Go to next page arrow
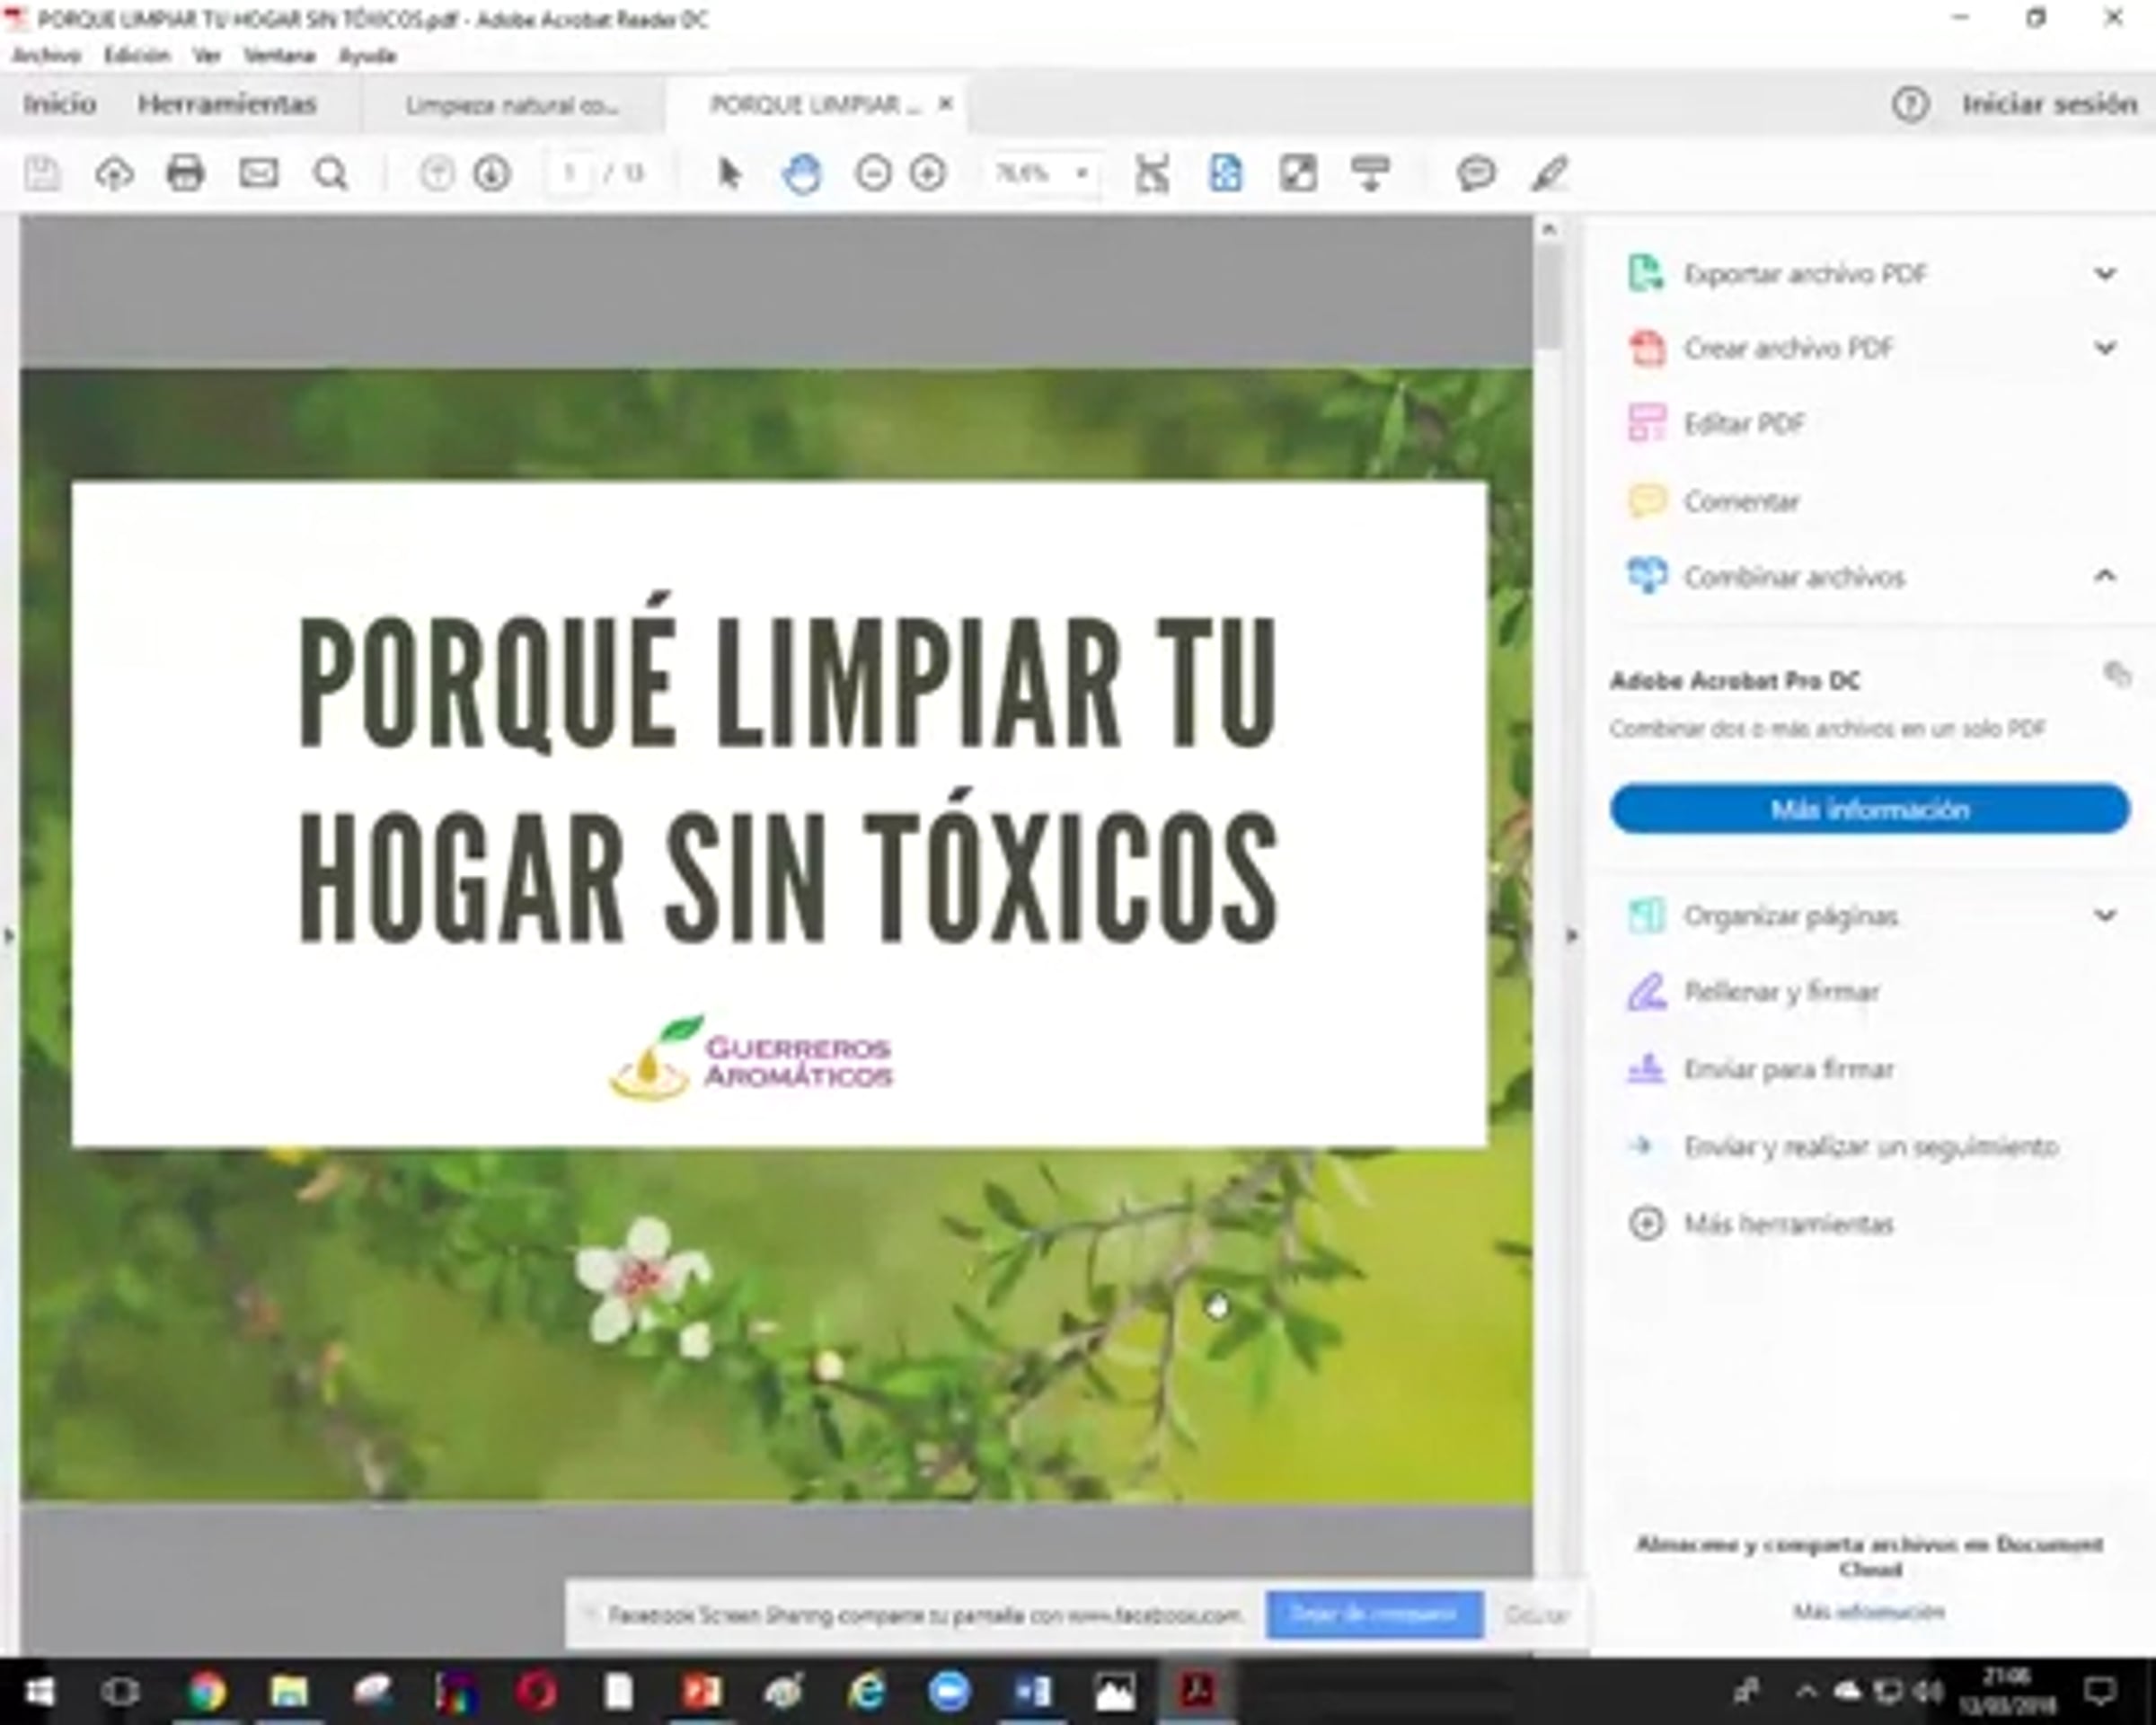Image resolution: width=2156 pixels, height=1725 pixels. tap(491, 174)
